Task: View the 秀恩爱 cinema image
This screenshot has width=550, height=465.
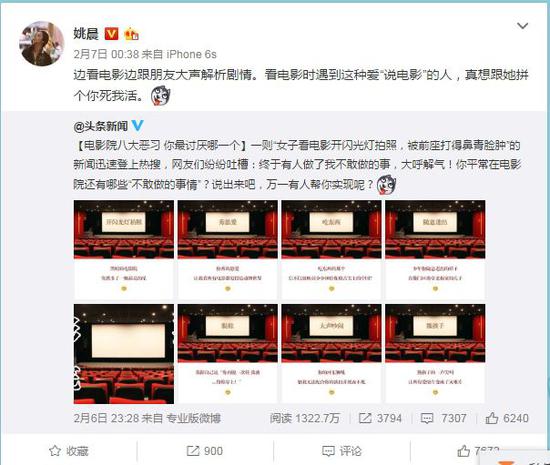Action: (228, 249)
